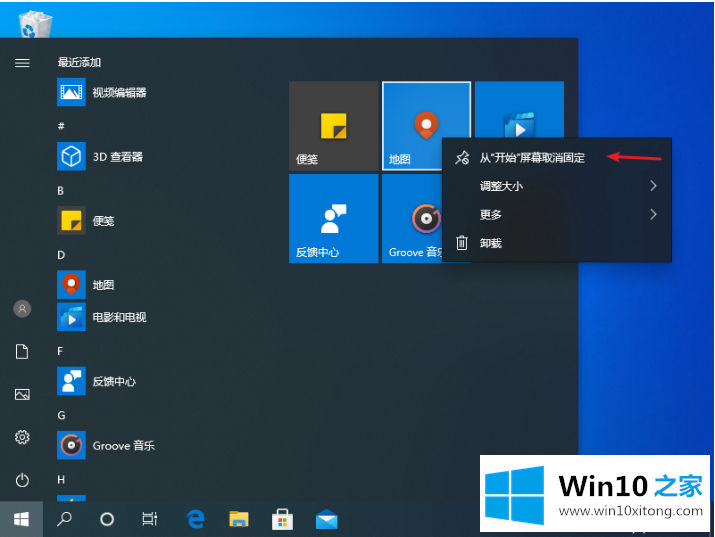This screenshot has width=715, height=537.
Task: Click the F letter group header
Action: 60,351
